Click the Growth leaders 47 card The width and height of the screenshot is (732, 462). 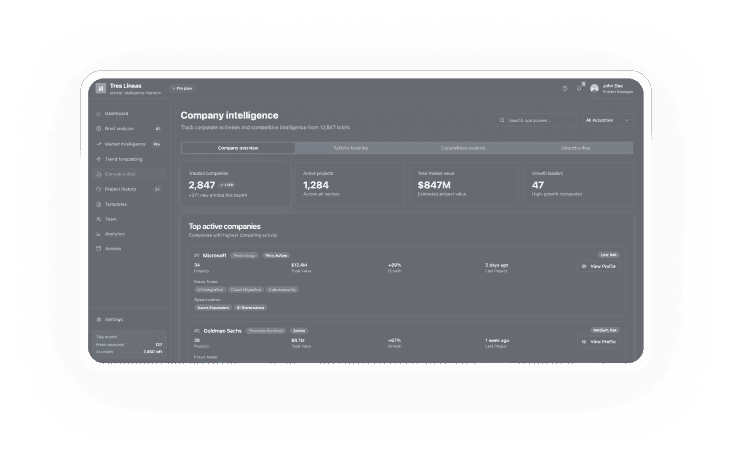578,184
